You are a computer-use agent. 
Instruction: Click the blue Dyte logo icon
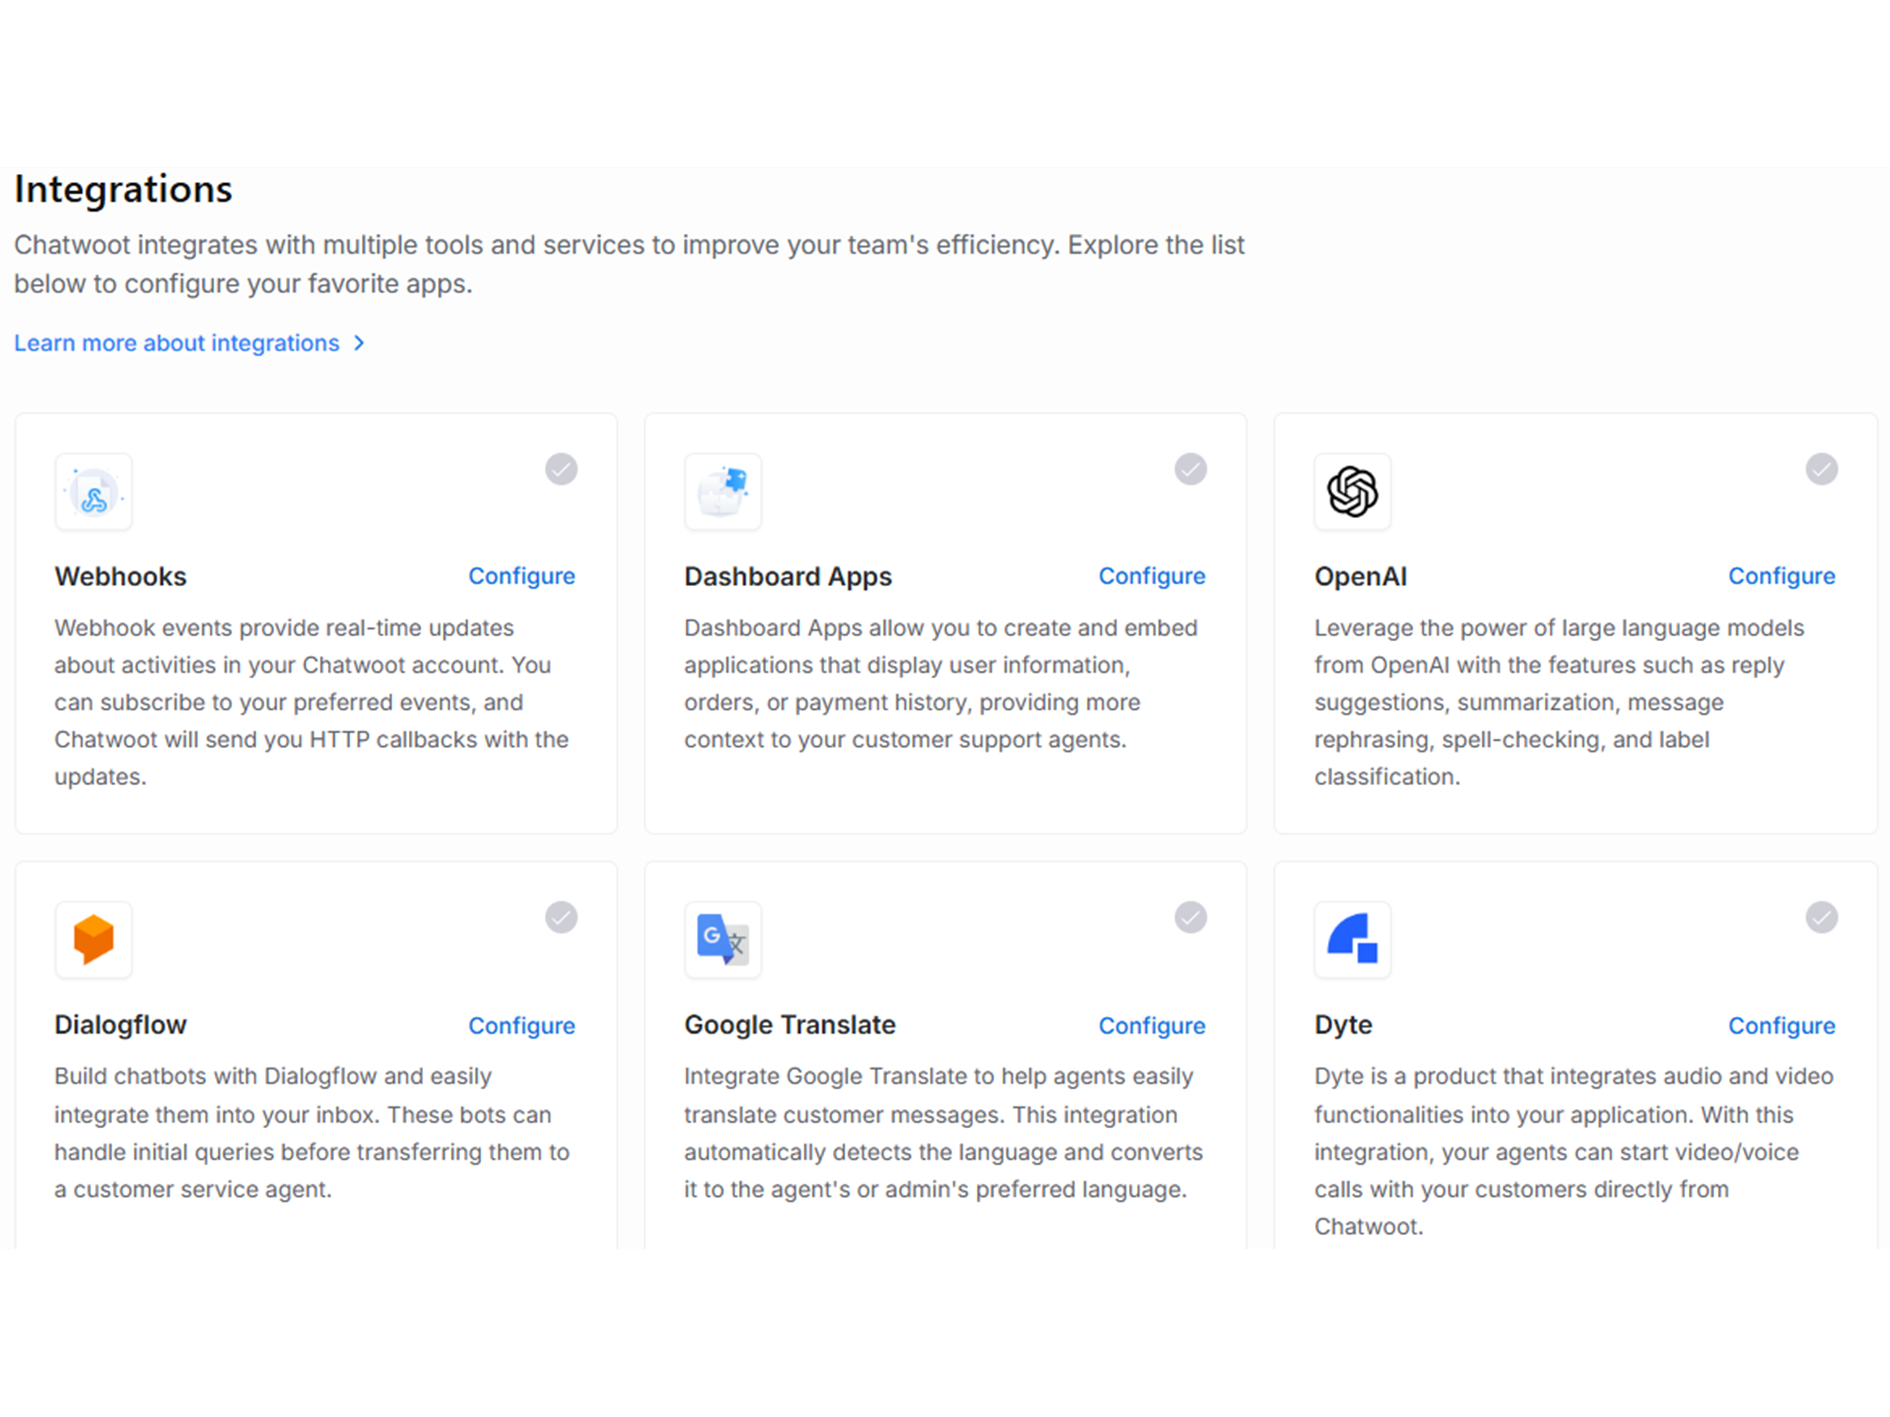tap(1352, 940)
